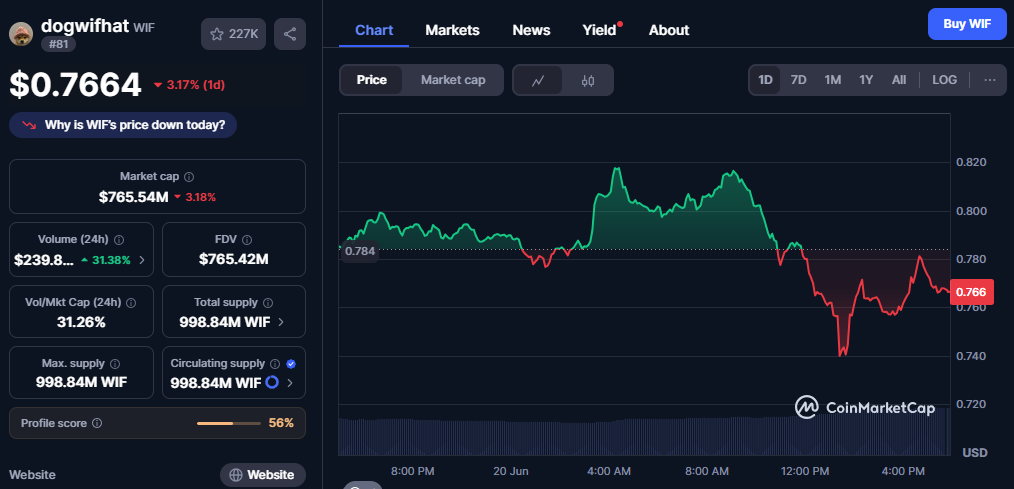1014x489 pixels.
Task: Show FDV info icon
Action: 246,240
